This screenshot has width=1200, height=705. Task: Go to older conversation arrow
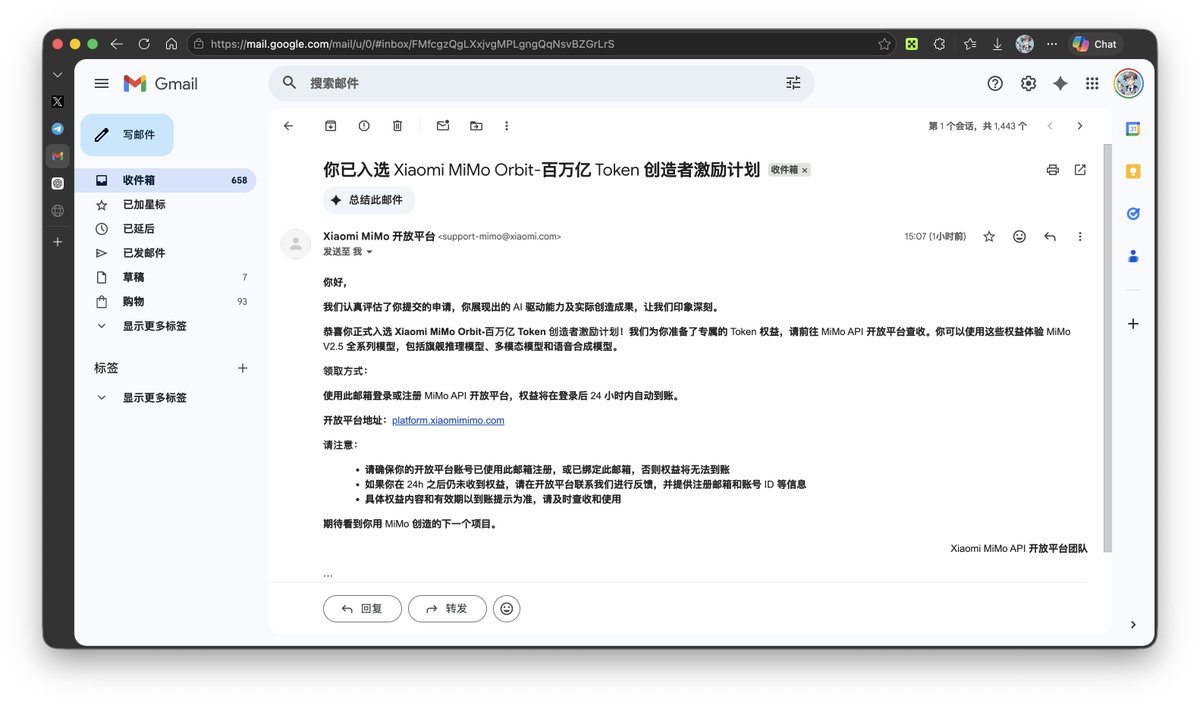click(1080, 126)
